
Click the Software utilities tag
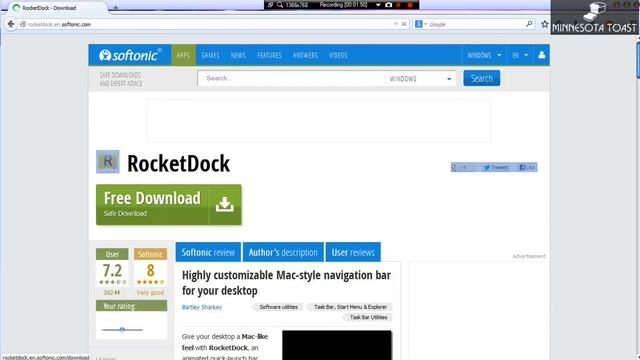[x=278, y=307]
